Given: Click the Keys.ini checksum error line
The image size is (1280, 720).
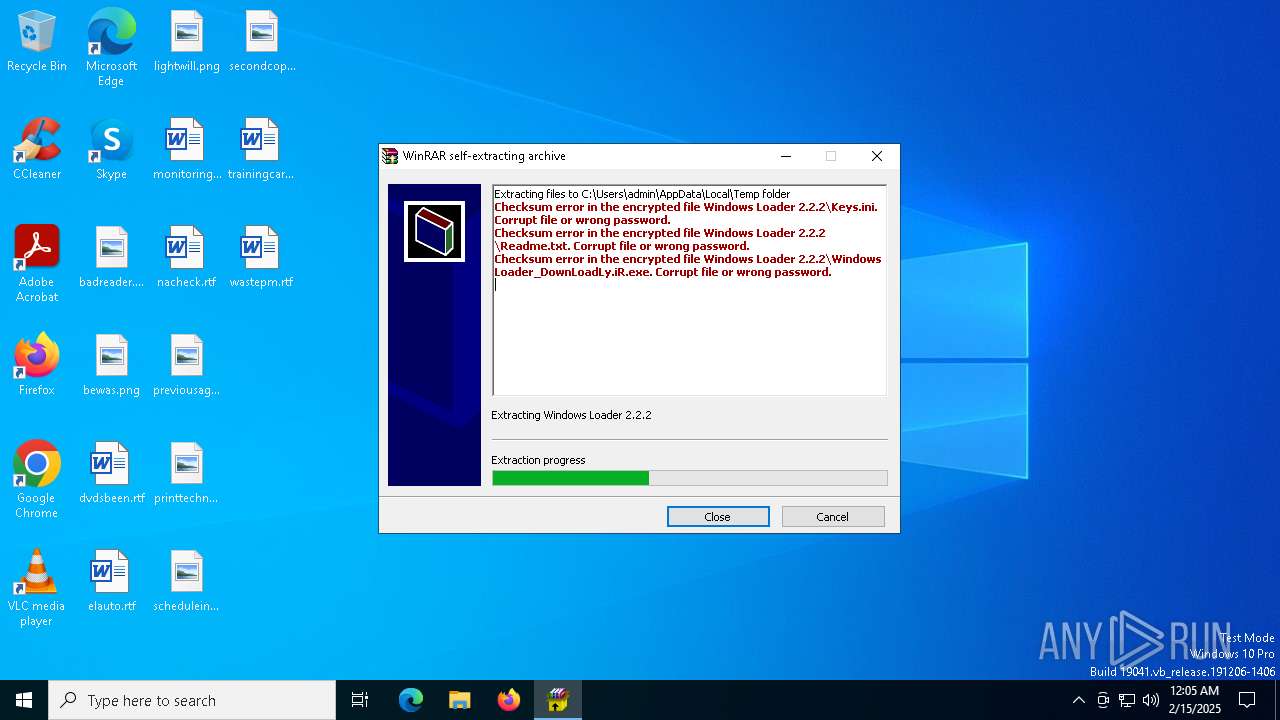Looking at the screenshot, I should pos(686,213).
